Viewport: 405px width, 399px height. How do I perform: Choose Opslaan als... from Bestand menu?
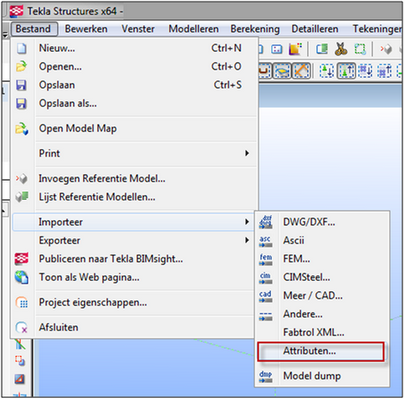click(134, 104)
